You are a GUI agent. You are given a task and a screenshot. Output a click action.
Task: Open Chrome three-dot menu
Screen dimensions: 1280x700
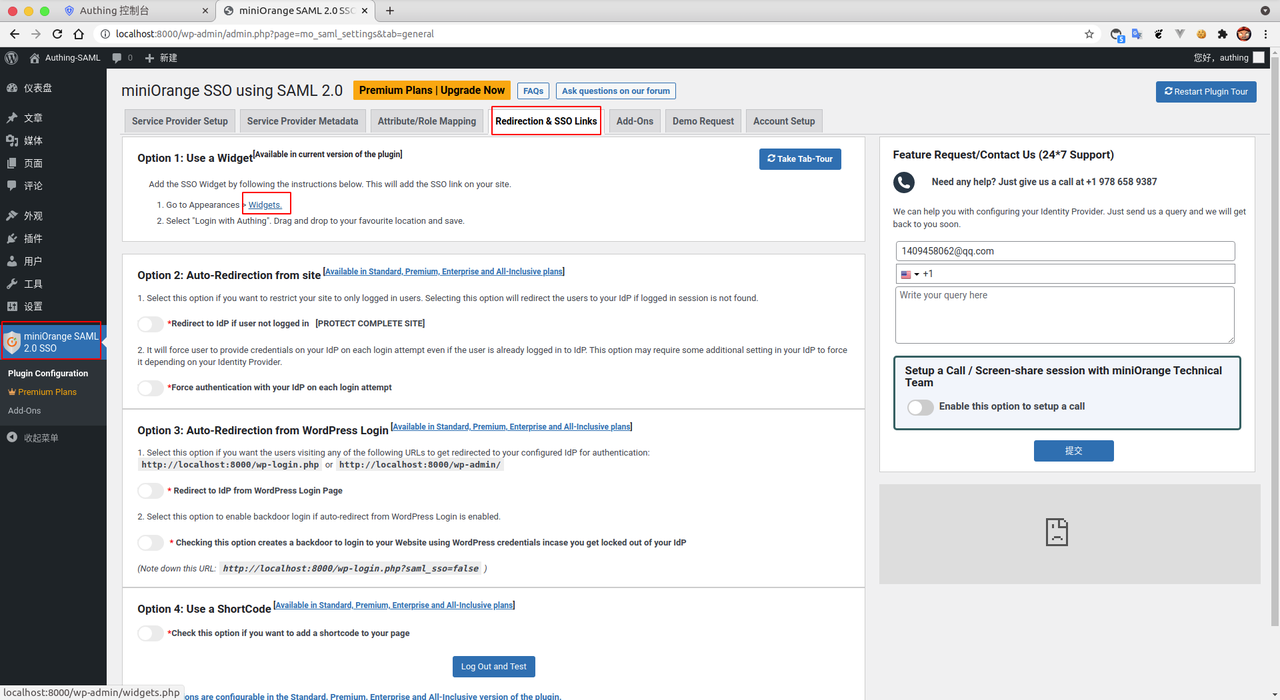(1266, 34)
